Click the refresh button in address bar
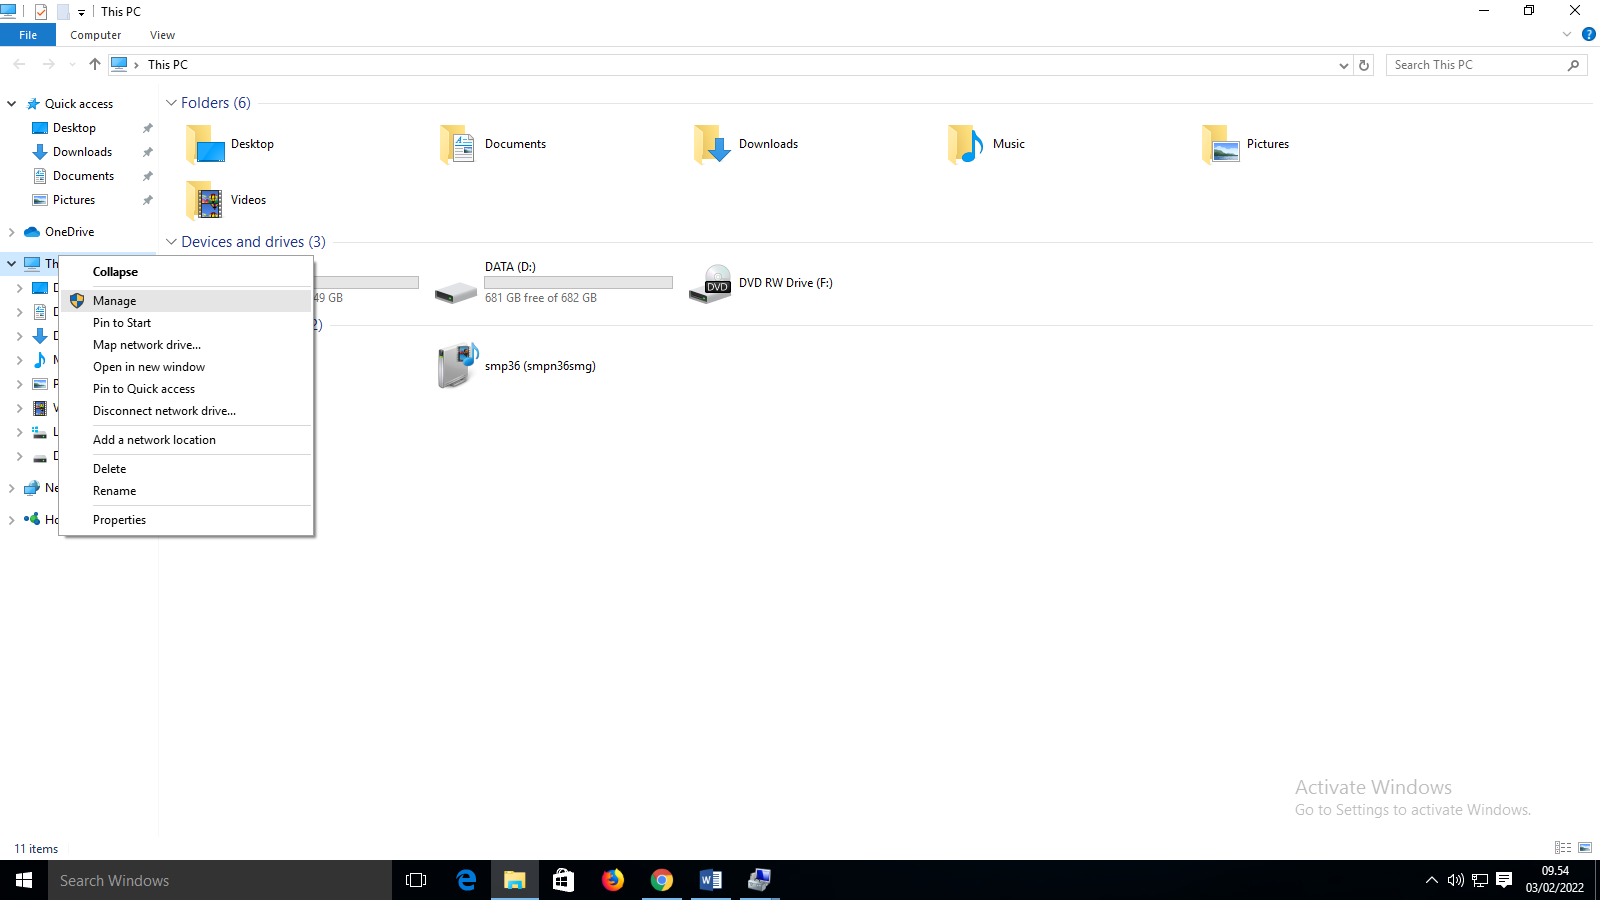The image size is (1600, 900). point(1364,65)
